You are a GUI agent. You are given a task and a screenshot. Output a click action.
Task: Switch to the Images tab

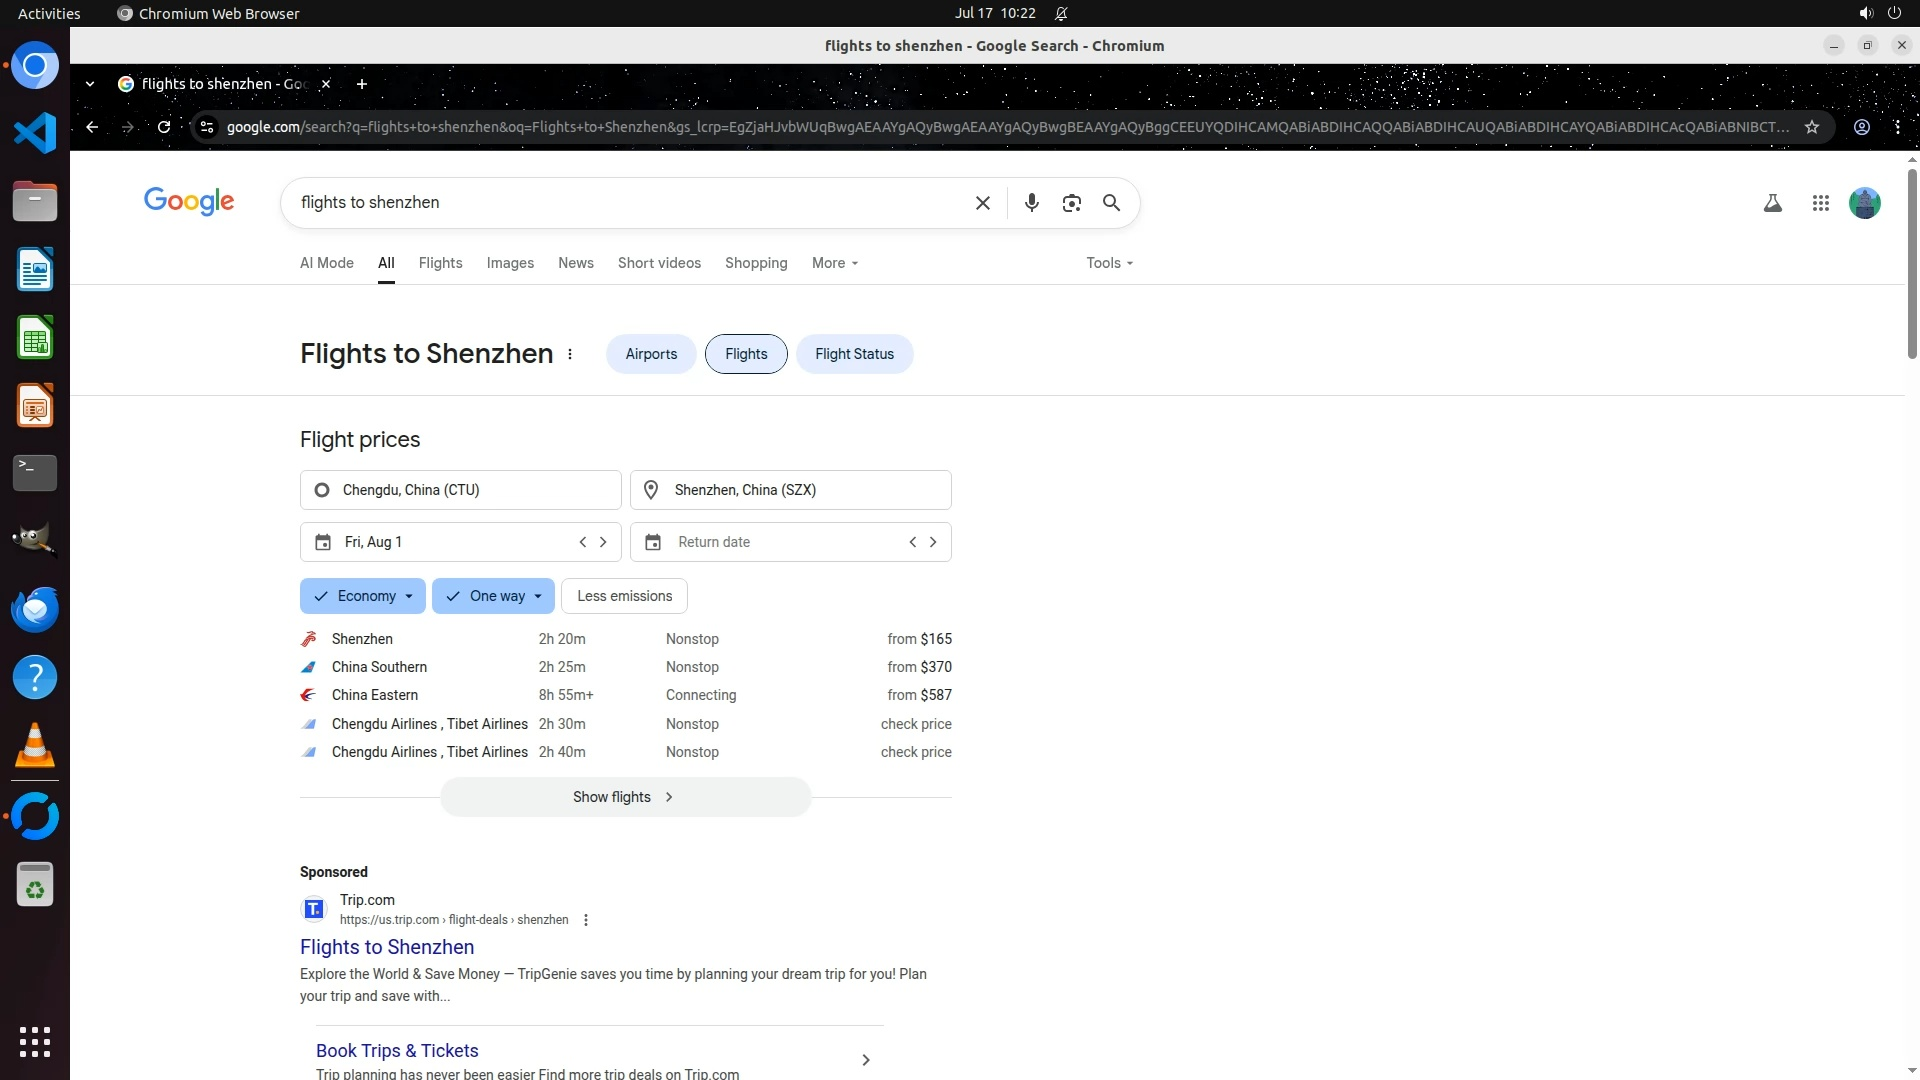[x=510, y=263]
